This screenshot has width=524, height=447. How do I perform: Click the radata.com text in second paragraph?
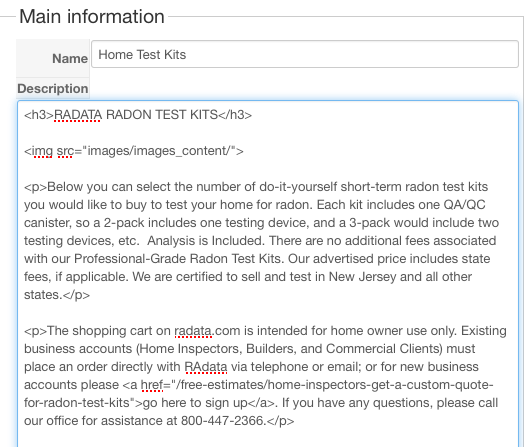pyautogui.click(x=207, y=331)
